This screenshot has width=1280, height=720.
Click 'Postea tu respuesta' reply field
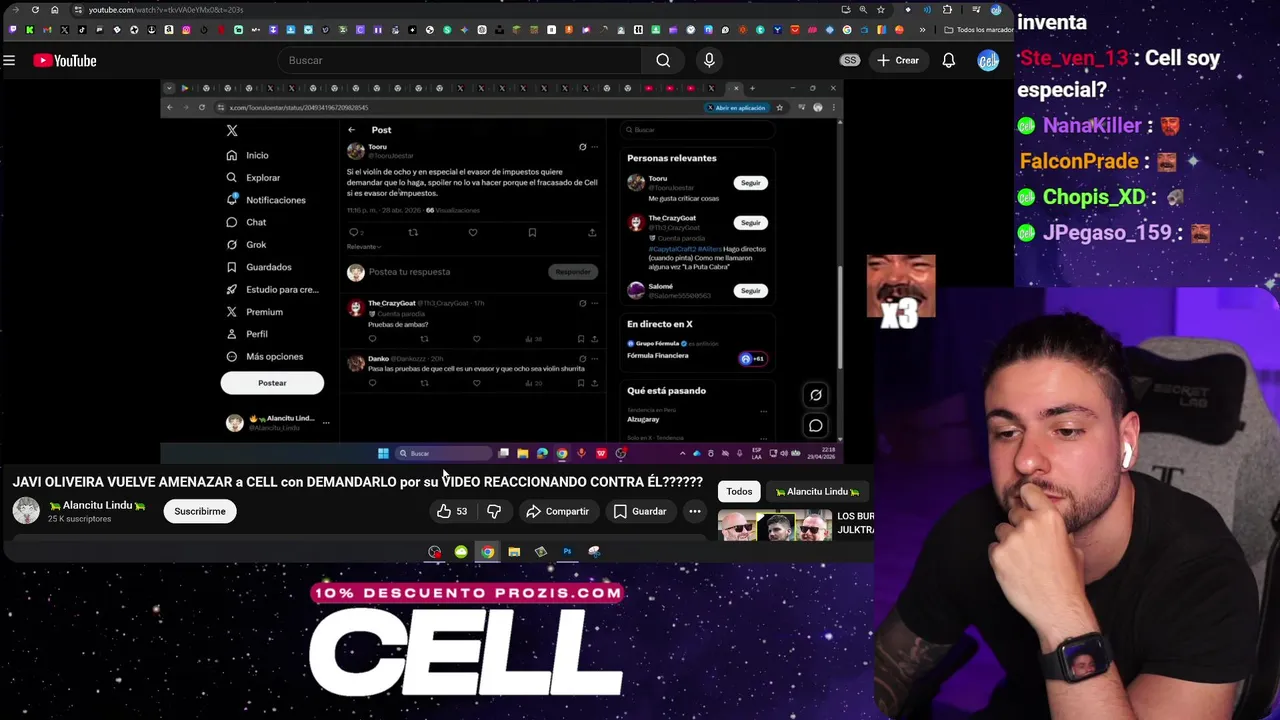pyautogui.click(x=409, y=272)
